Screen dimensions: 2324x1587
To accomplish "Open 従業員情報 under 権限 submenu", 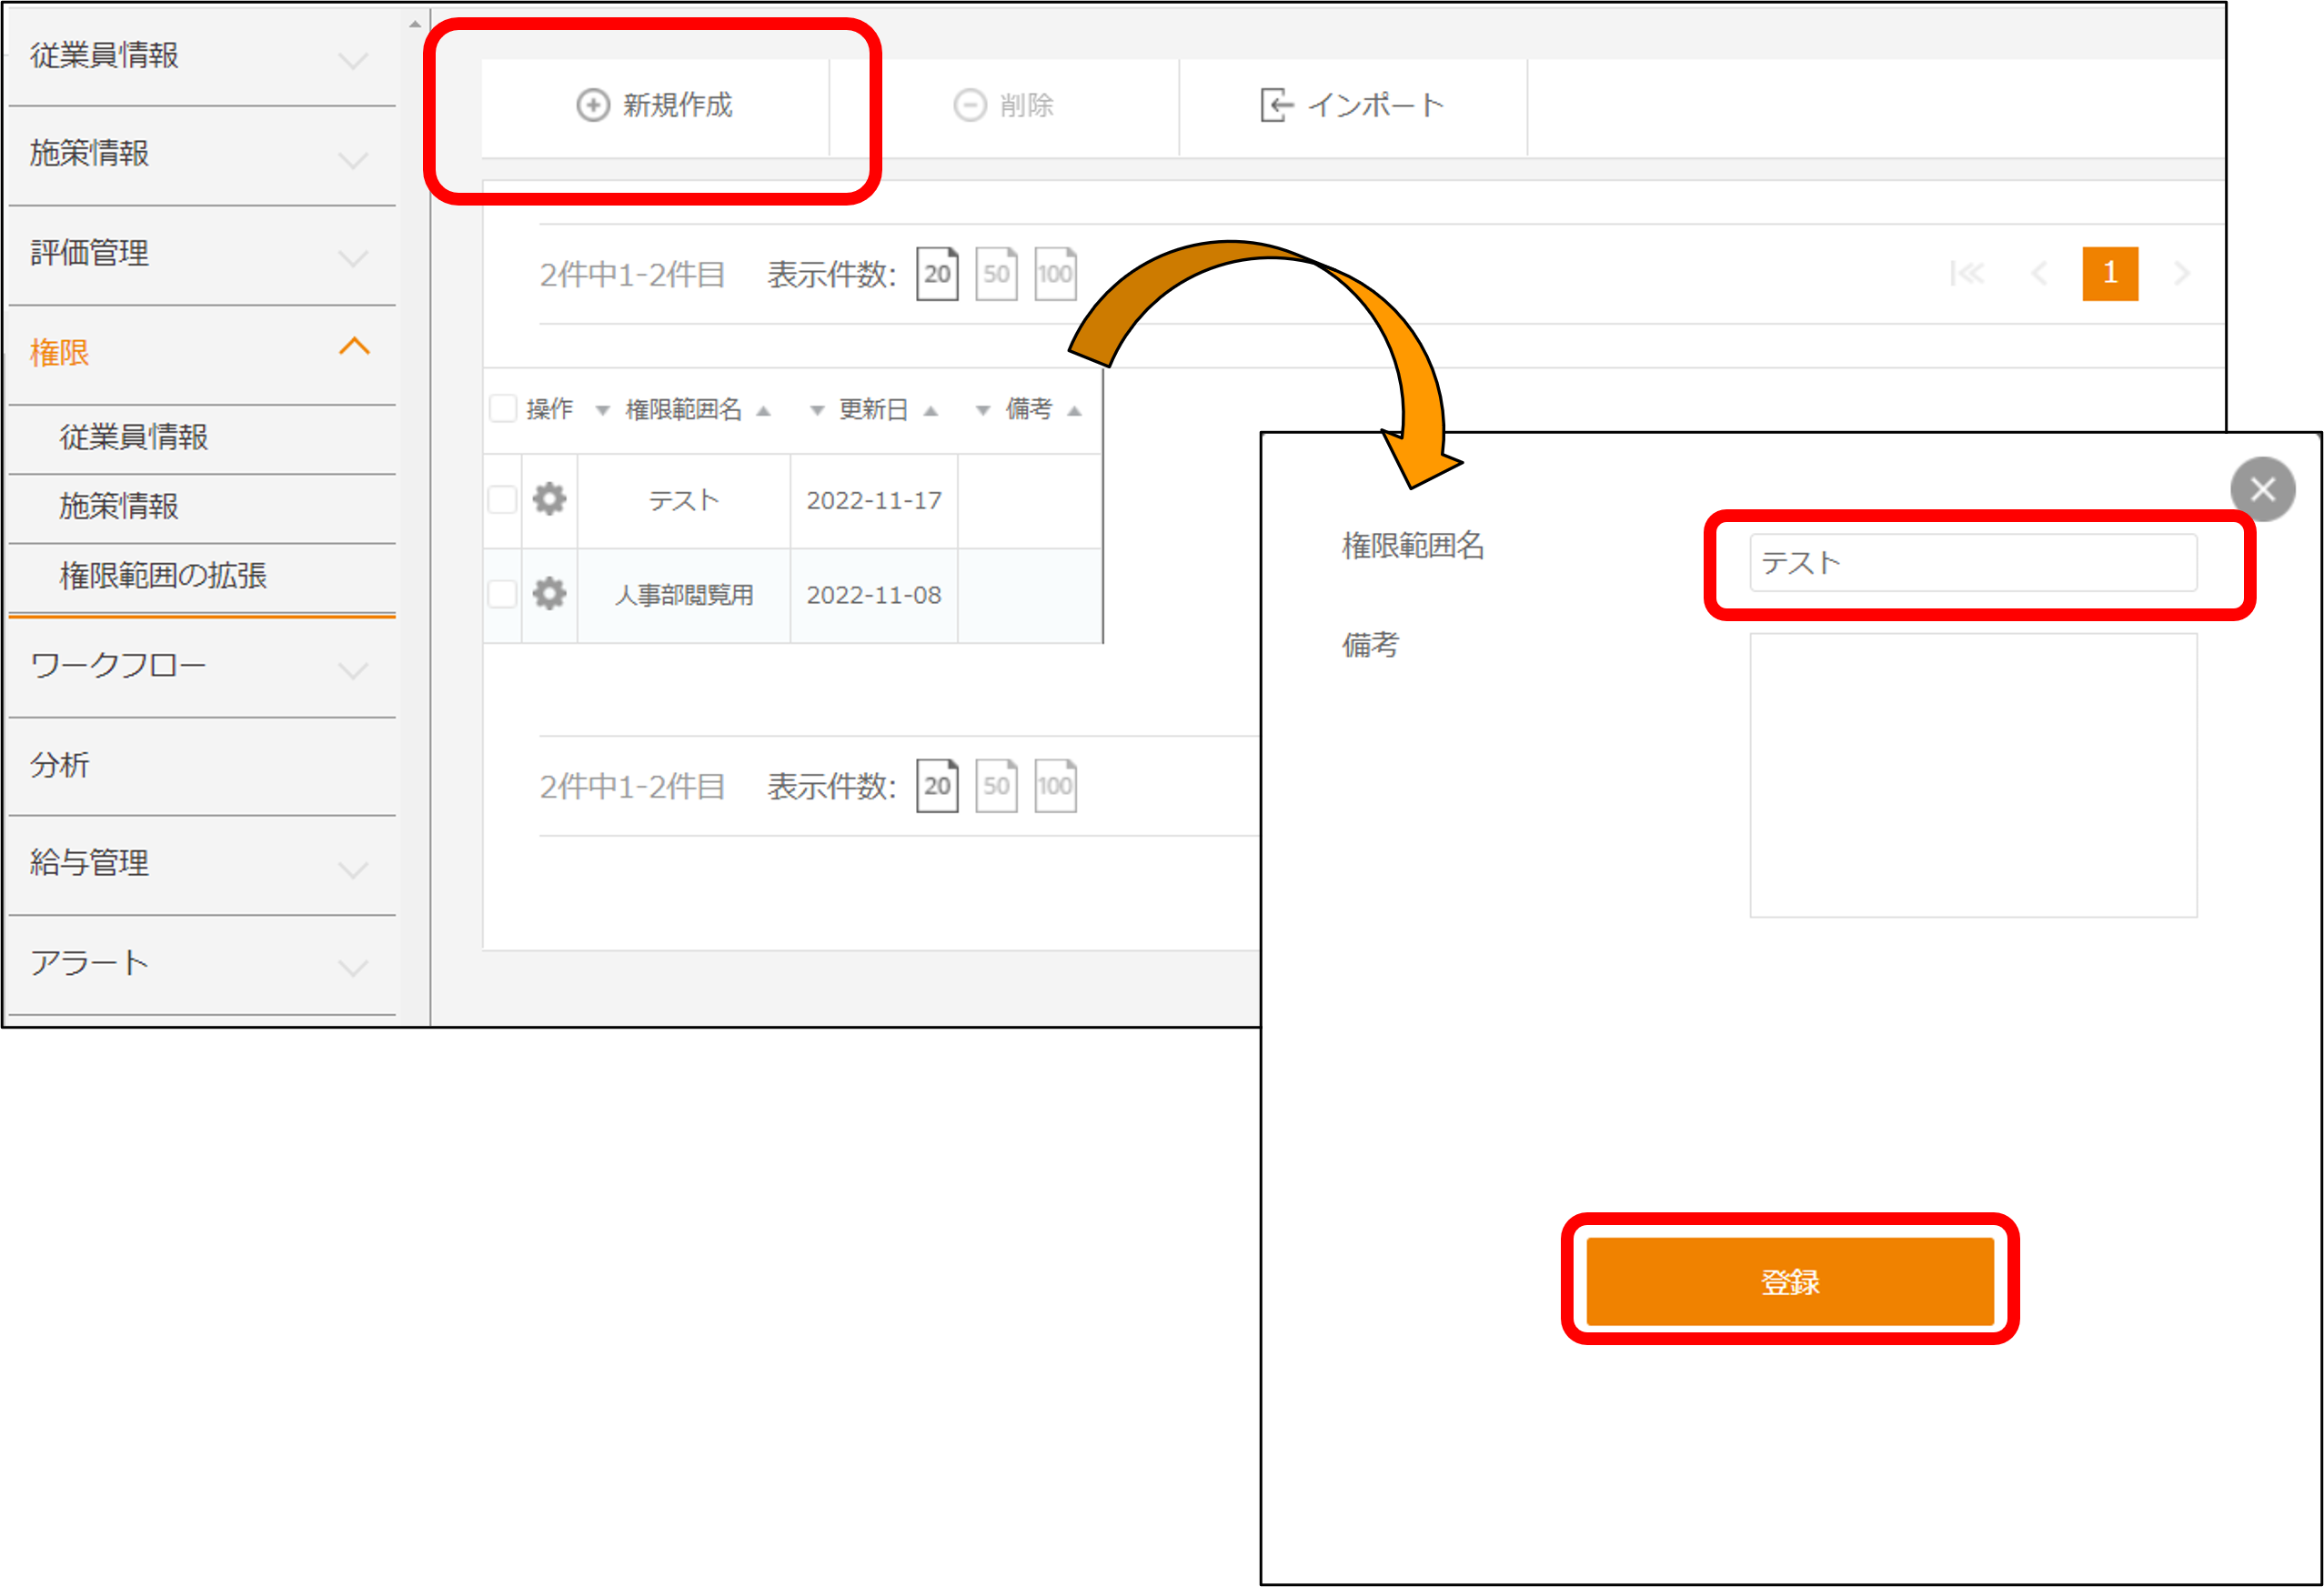I will (134, 438).
